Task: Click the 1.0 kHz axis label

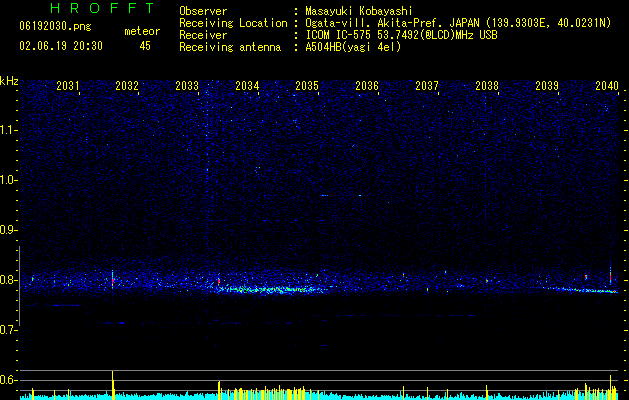Action: tap(8, 180)
